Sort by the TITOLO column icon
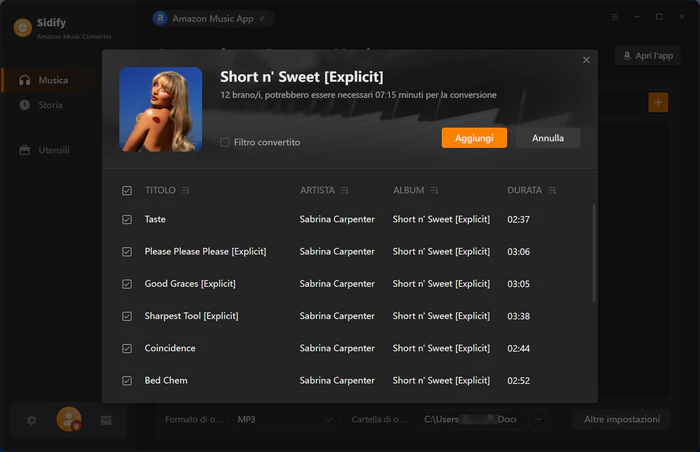This screenshot has width=700, height=452. pyautogui.click(x=185, y=191)
